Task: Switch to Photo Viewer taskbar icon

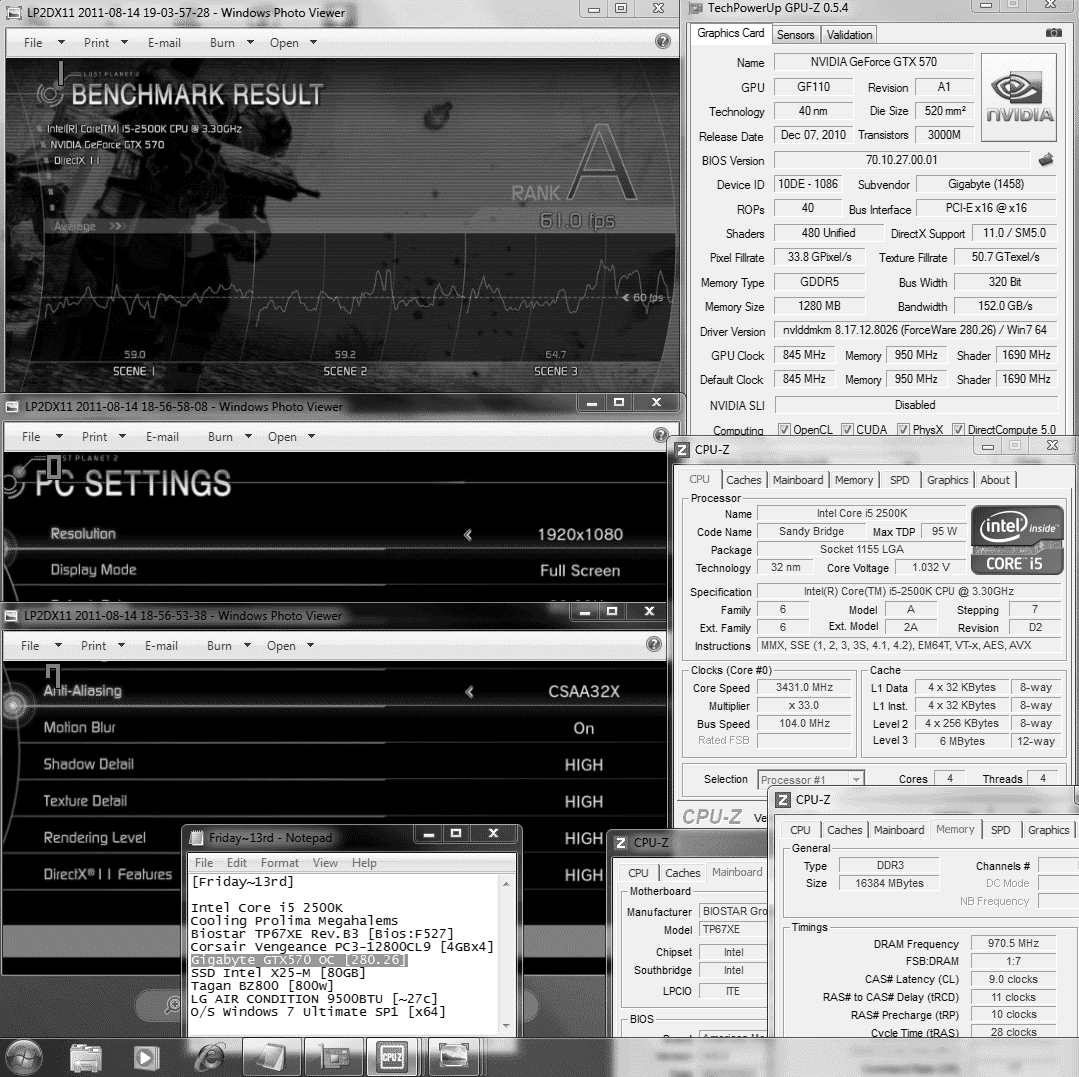Action: tap(454, 1057)
